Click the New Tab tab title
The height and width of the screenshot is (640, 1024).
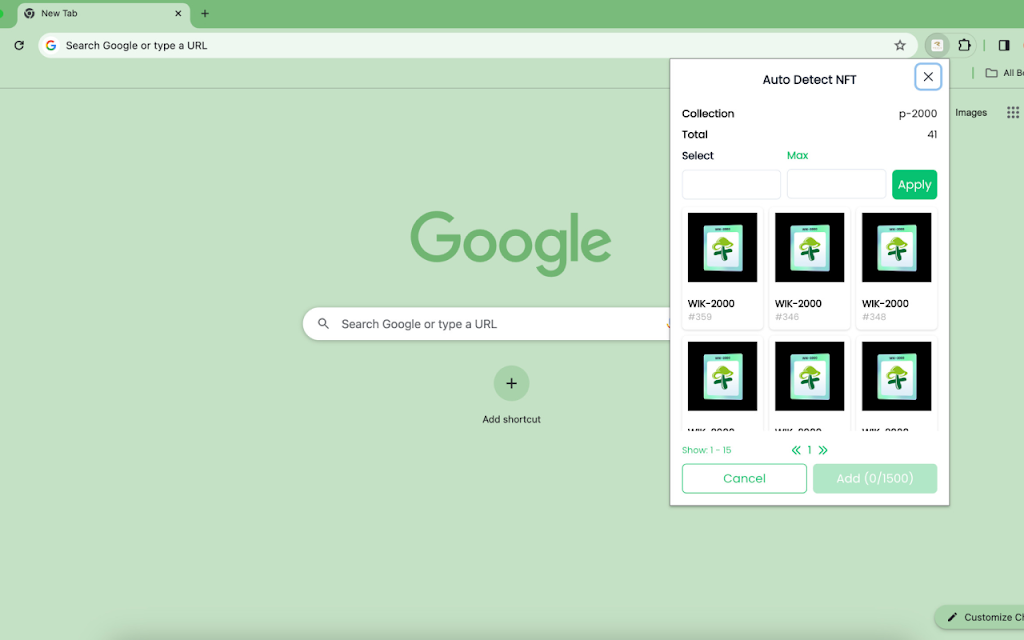(59, 13)
